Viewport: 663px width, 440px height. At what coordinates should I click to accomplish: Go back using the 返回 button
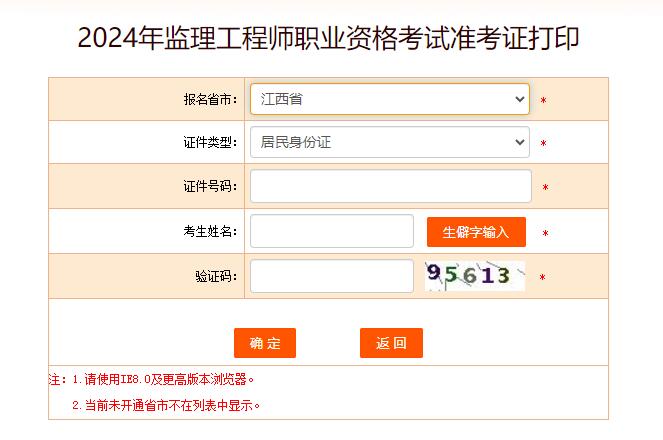click(x=391, y=343)
